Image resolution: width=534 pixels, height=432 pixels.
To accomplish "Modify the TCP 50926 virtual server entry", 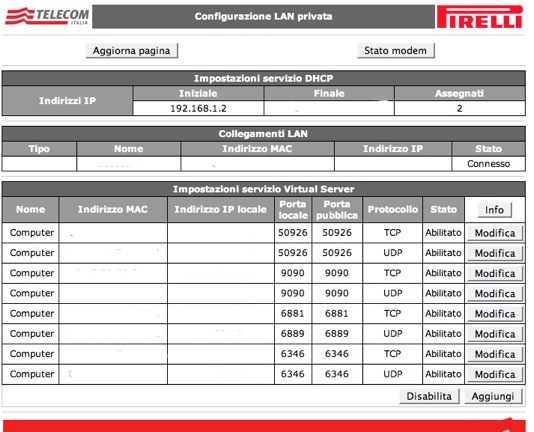I will [495, 233].
